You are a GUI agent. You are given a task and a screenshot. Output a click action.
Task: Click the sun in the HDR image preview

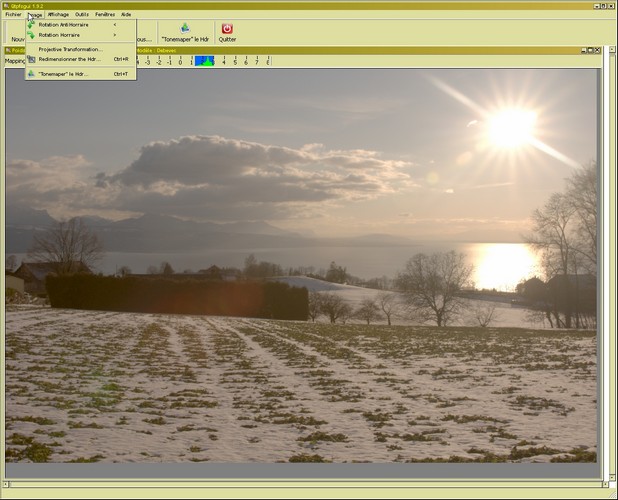tap(511, 127)
